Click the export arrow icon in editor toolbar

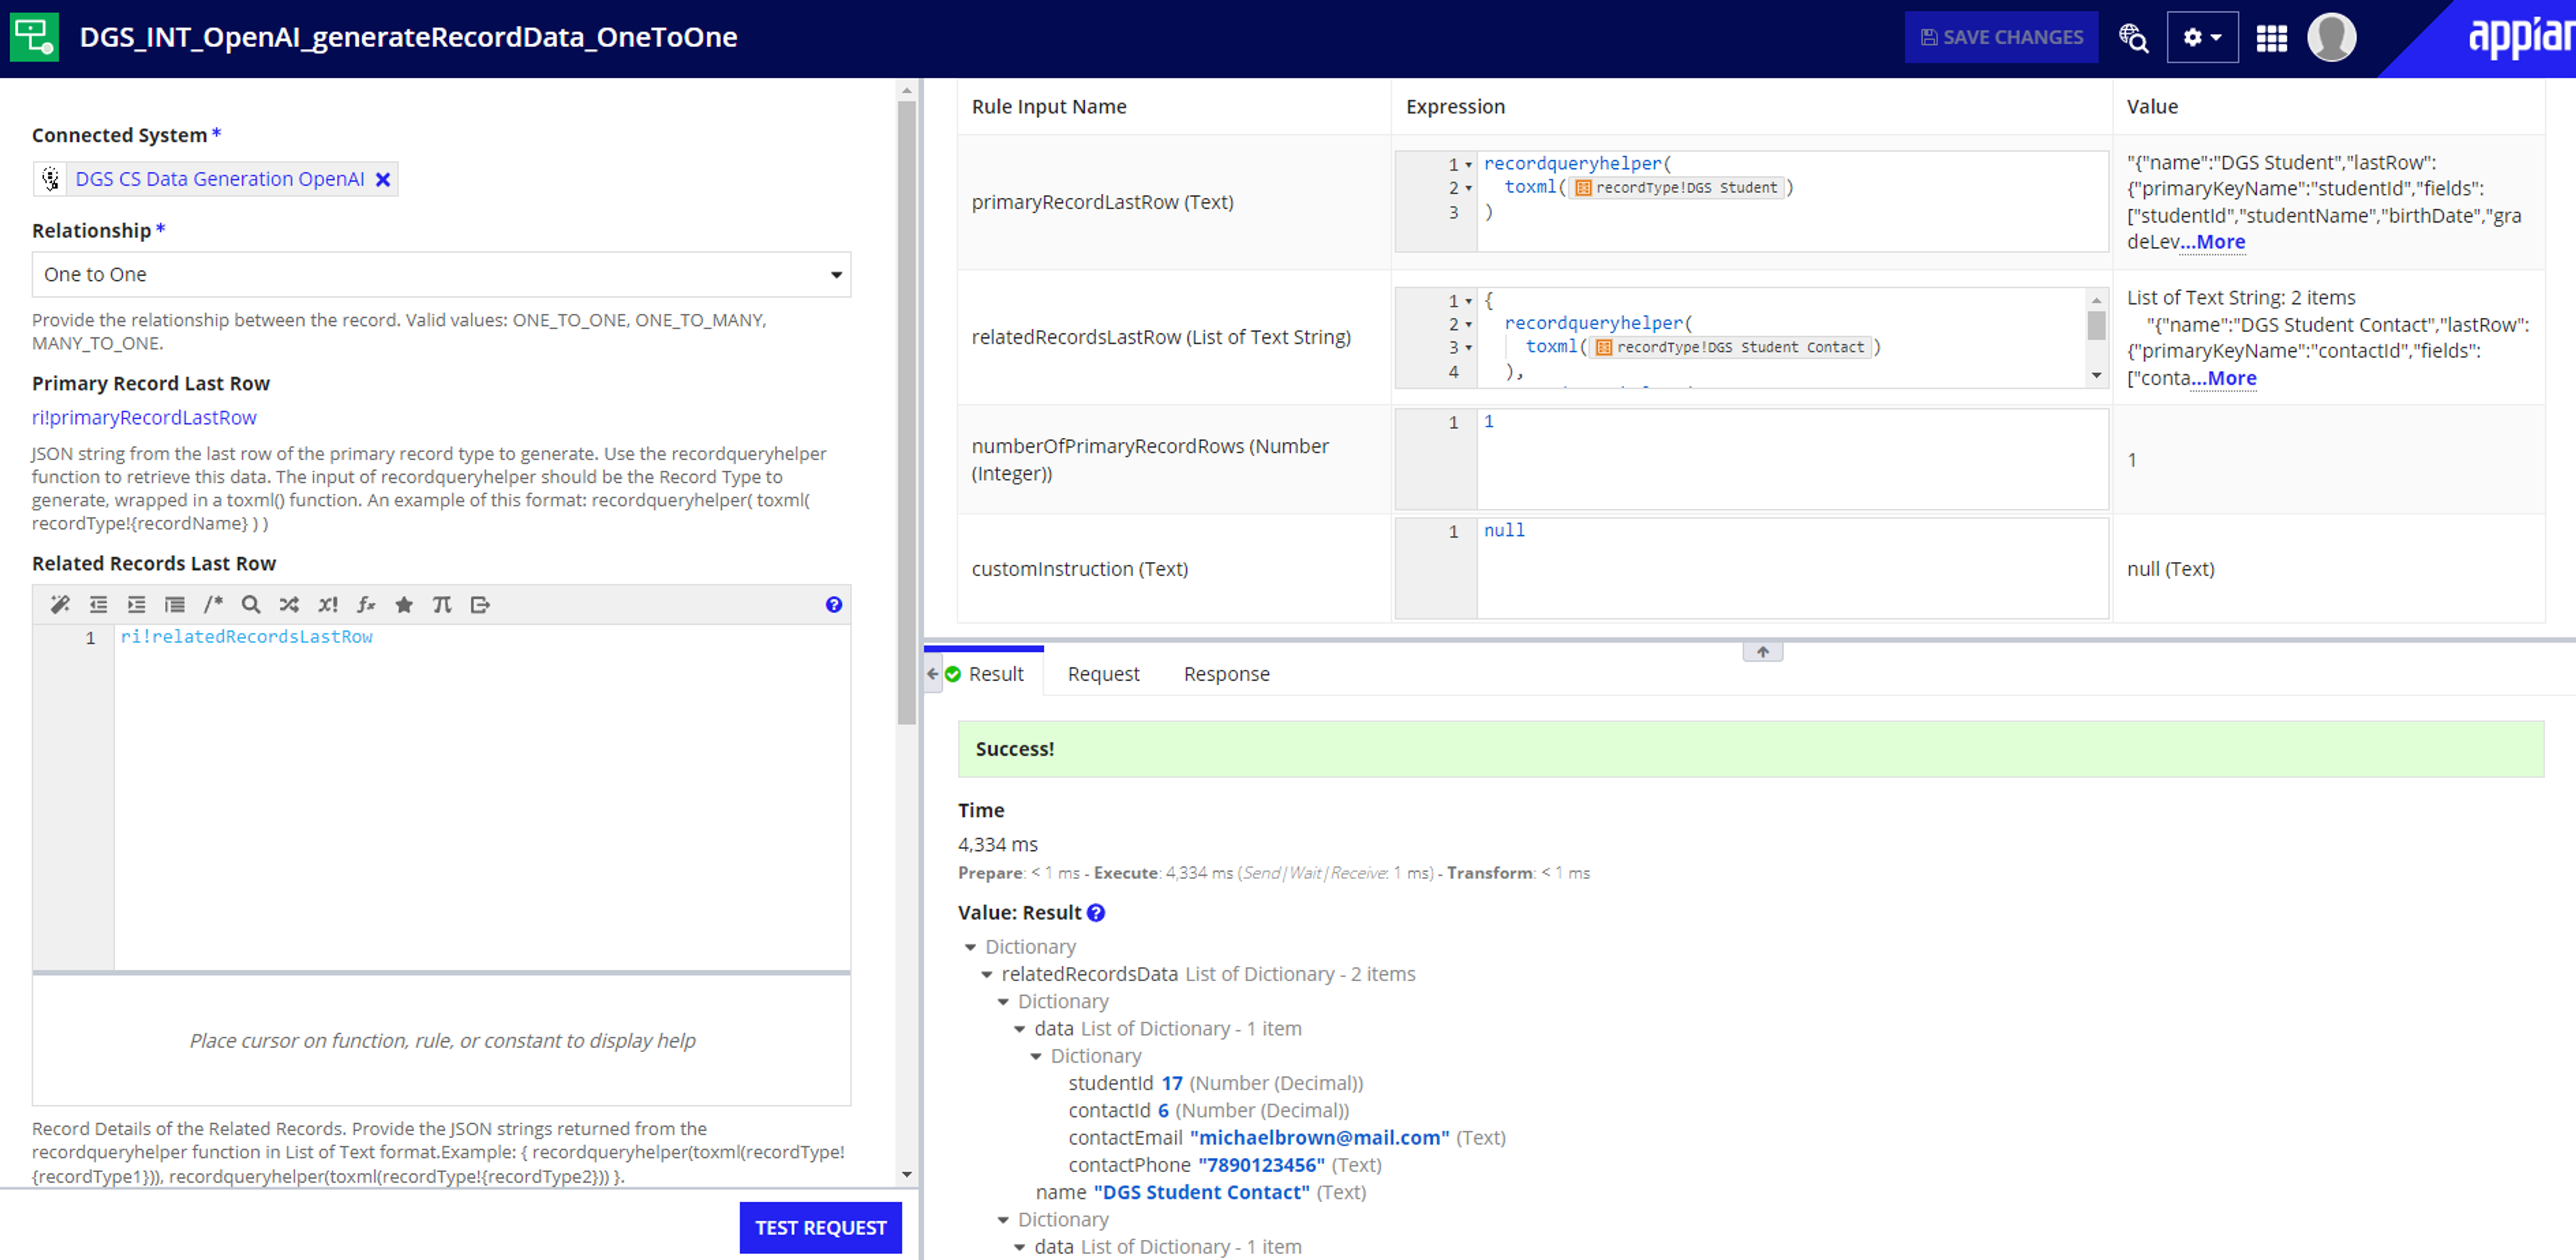(480, 604)
